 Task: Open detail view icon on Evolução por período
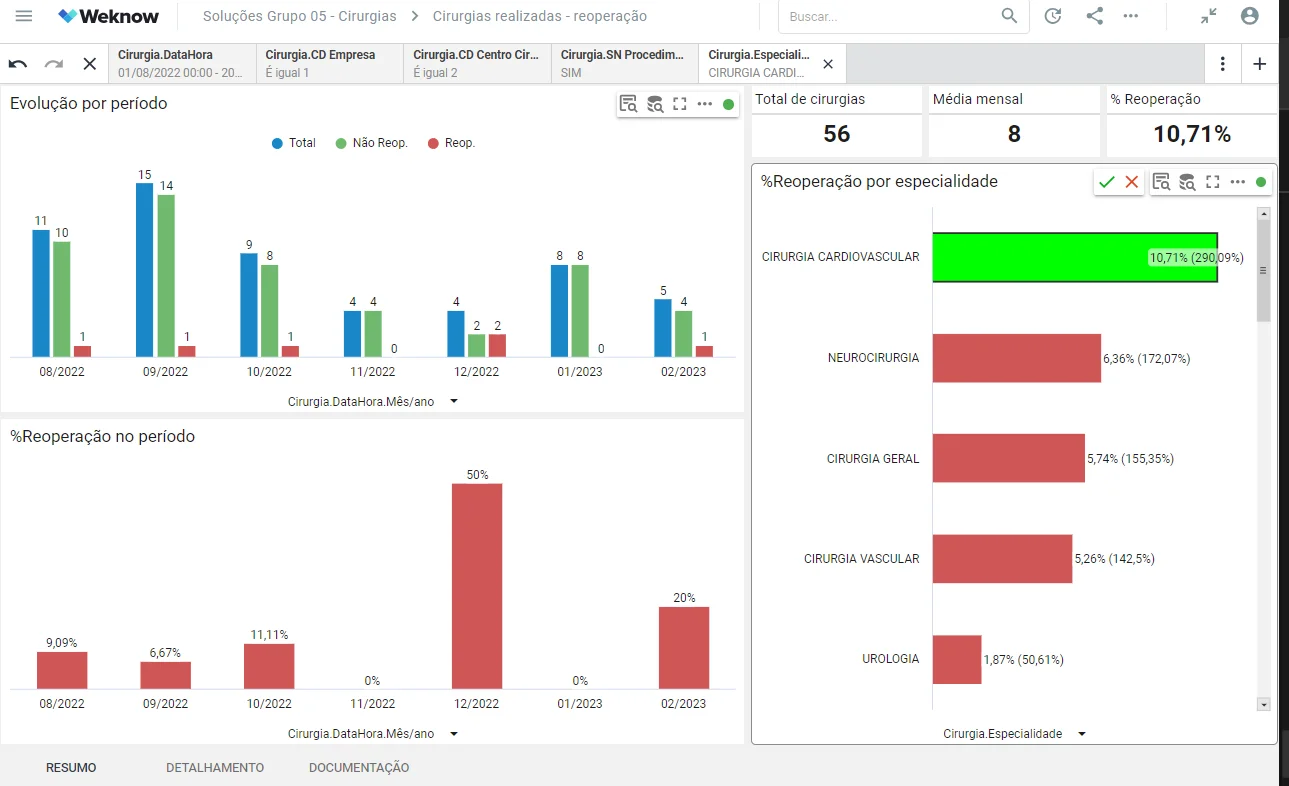(x=629, y=104)
